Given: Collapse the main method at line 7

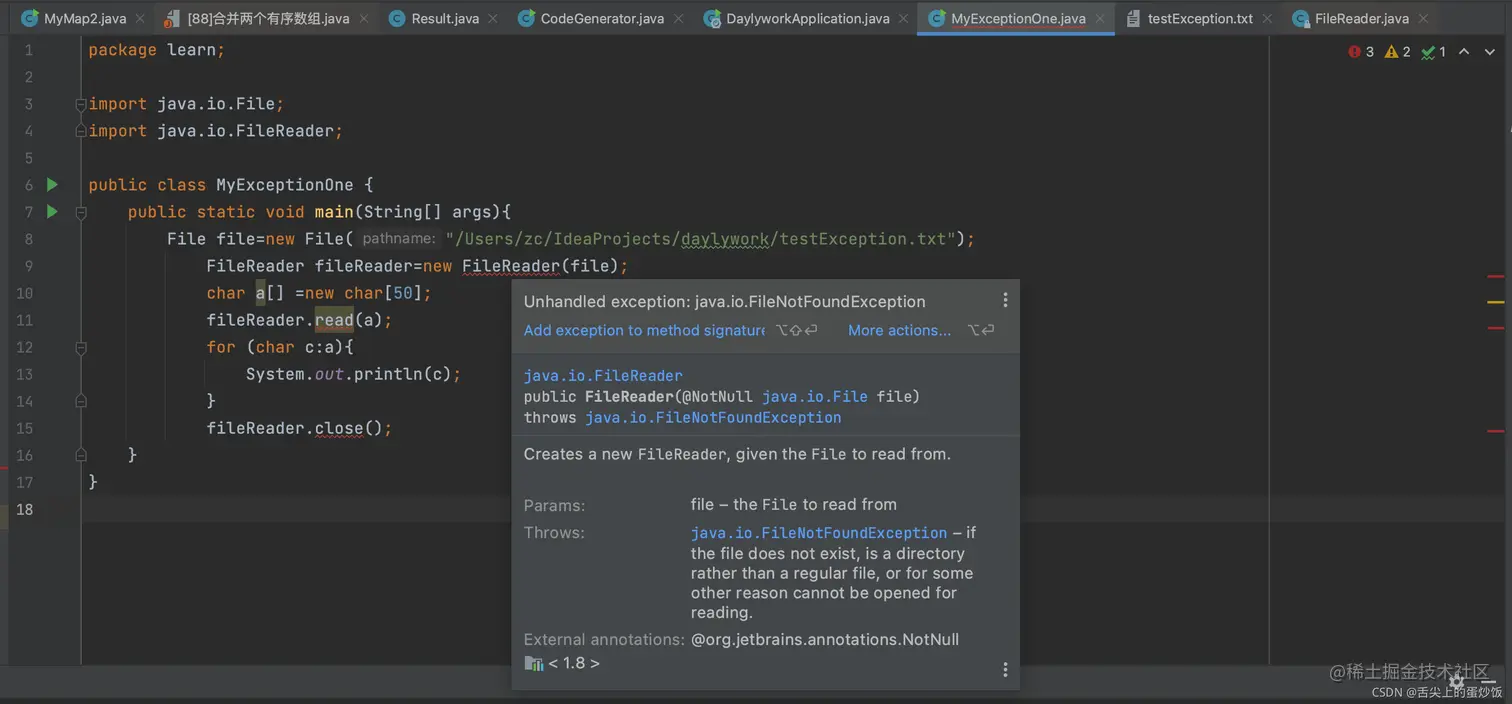Looking at the screenshot, I should coord(81,212).
